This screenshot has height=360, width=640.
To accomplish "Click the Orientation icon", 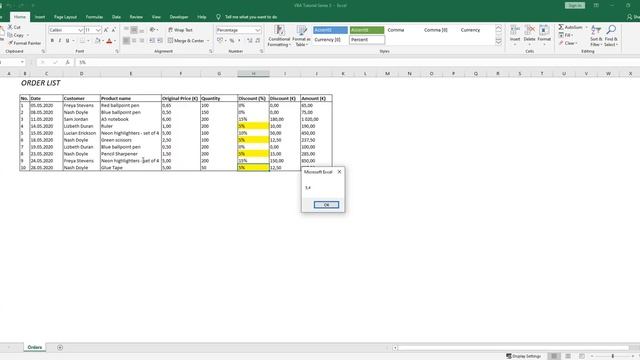I will click(153, 30).
